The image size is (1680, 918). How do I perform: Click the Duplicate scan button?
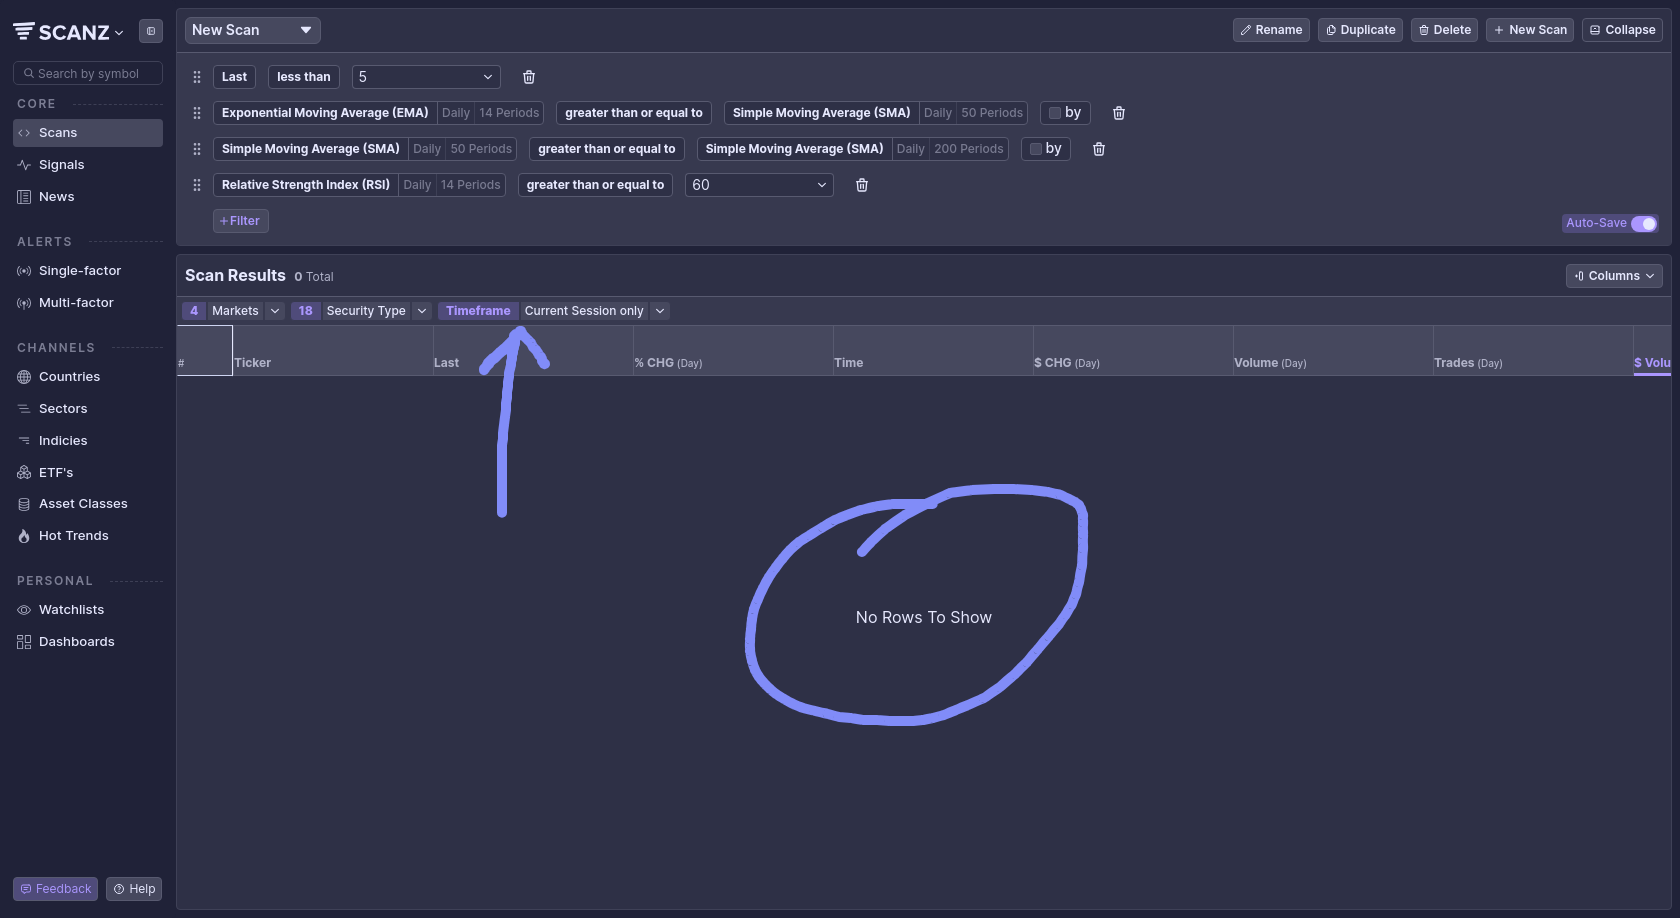(x=1360, y=30)
